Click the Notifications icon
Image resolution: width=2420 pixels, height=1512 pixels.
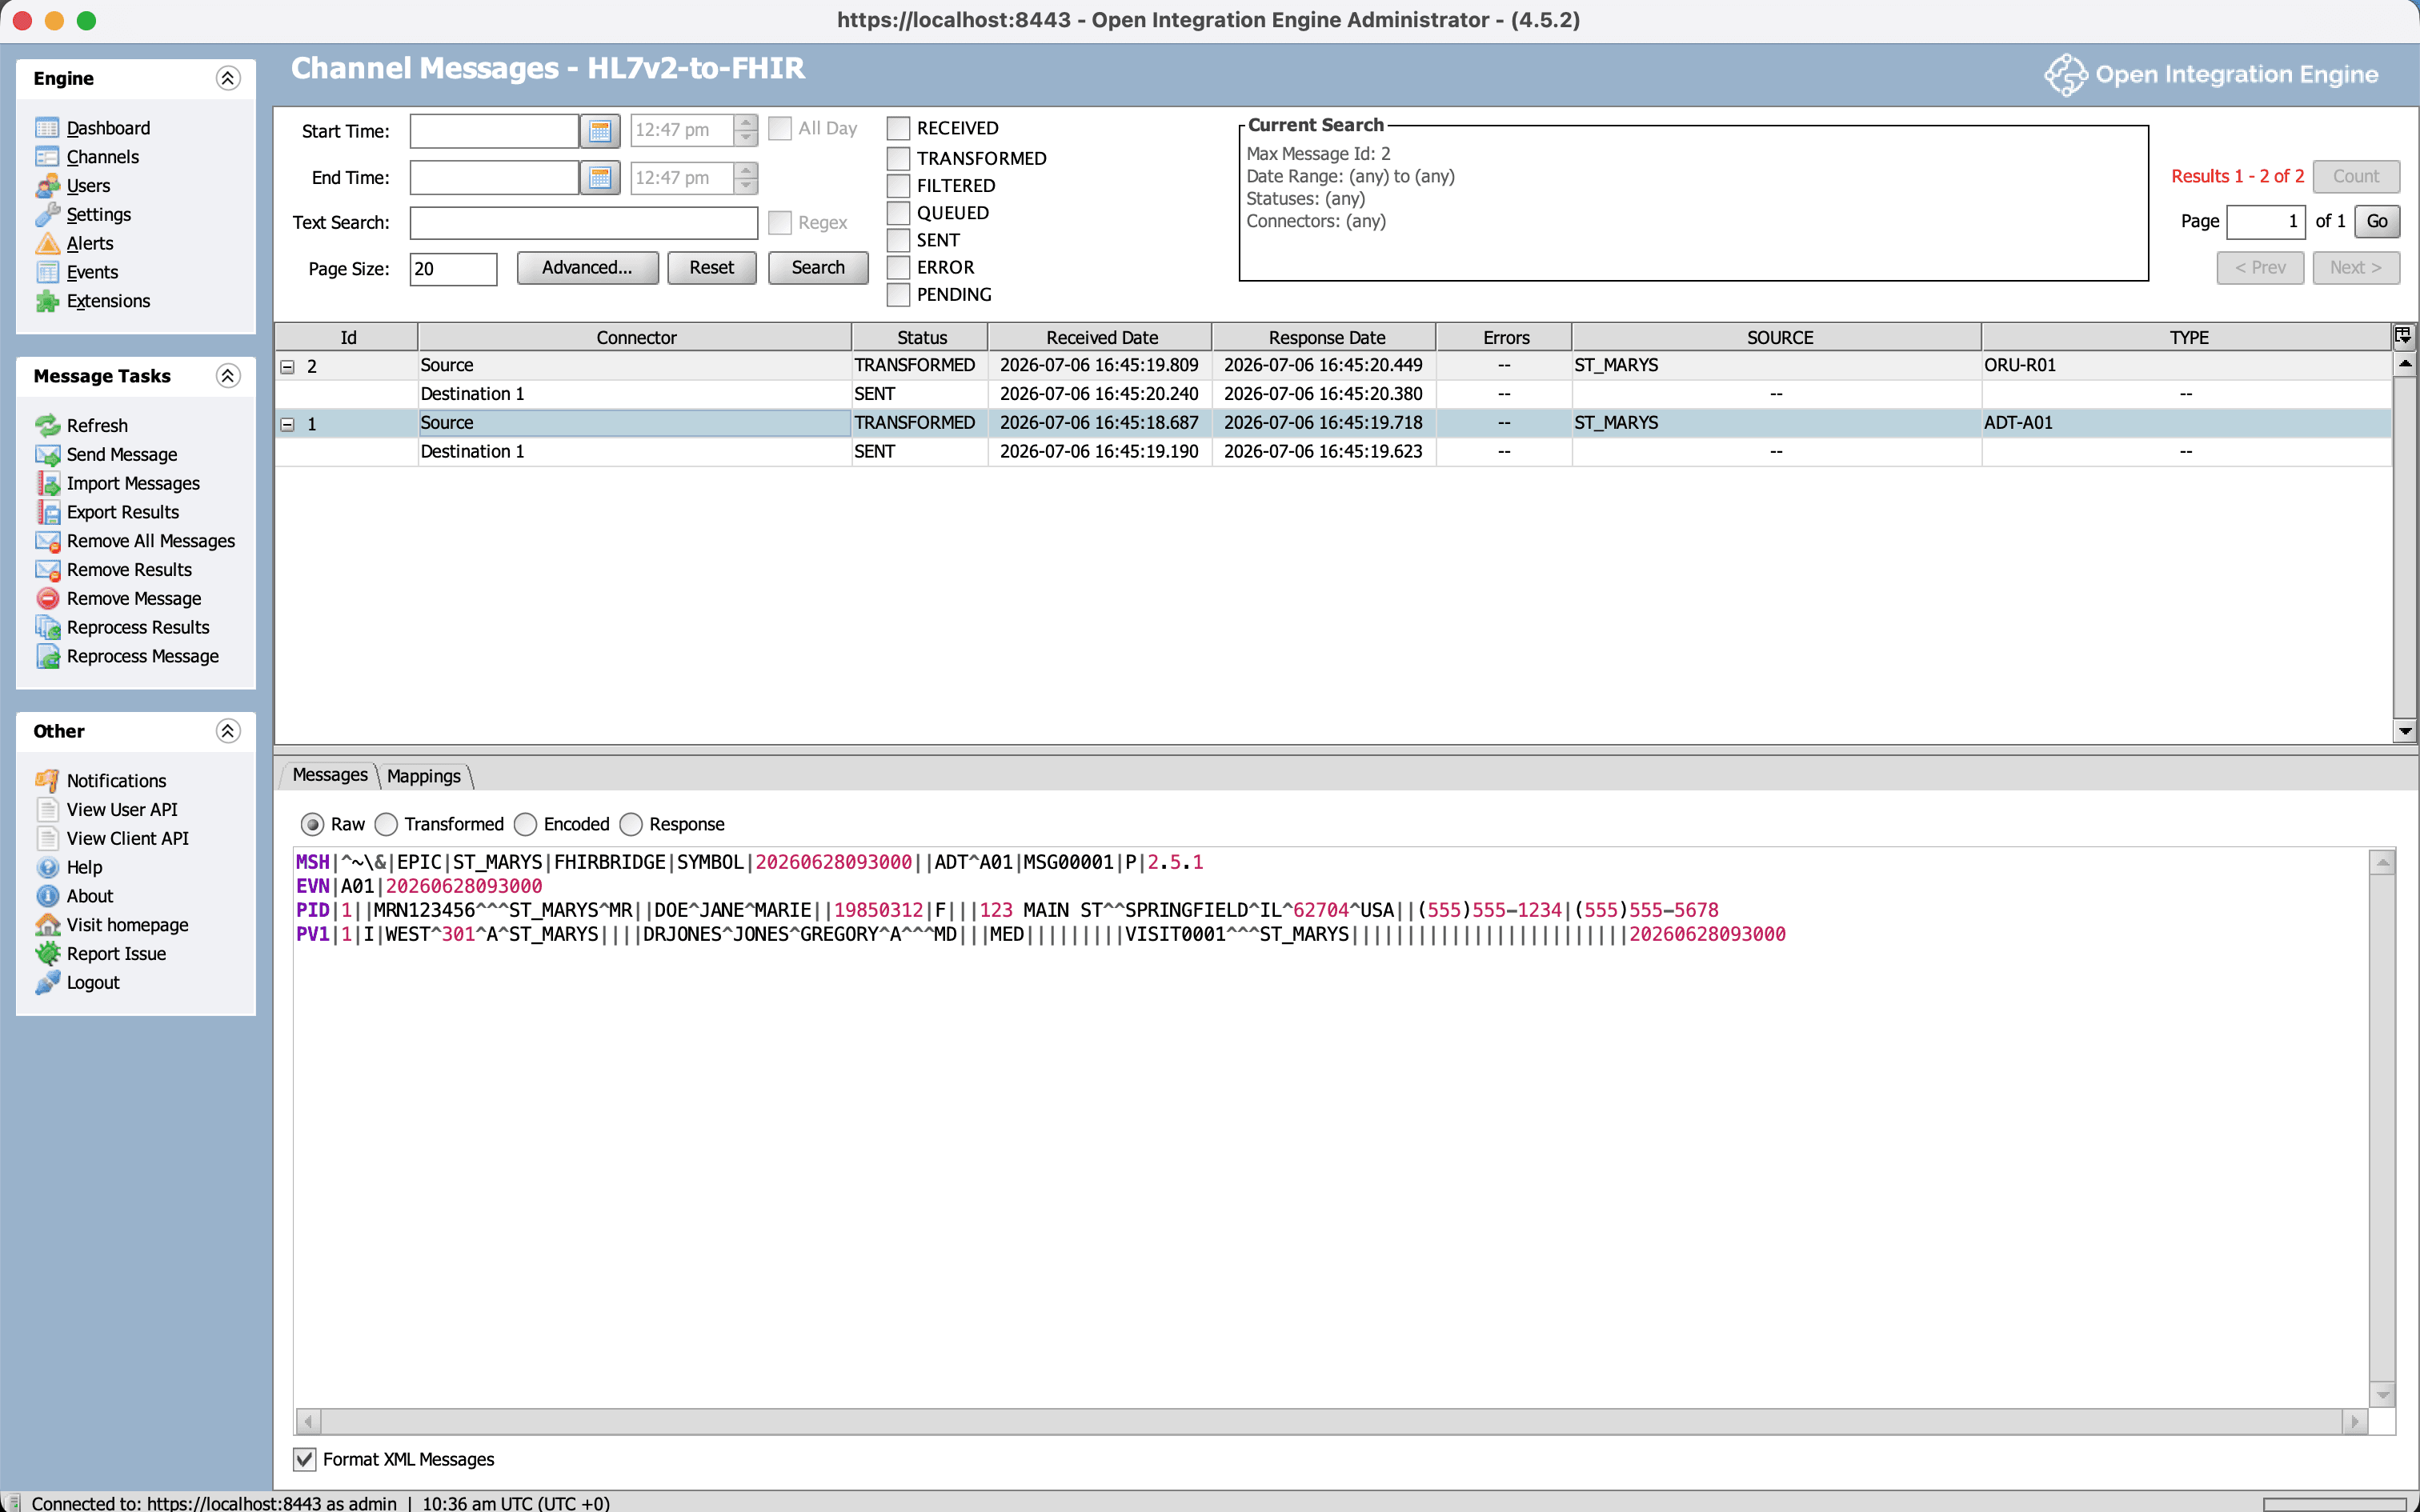47,781
